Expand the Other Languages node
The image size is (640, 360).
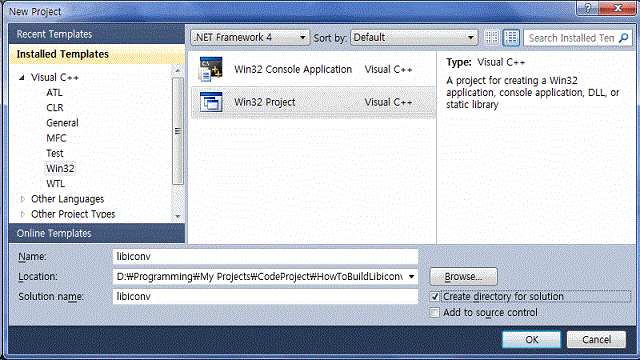[x=22, y=199]
